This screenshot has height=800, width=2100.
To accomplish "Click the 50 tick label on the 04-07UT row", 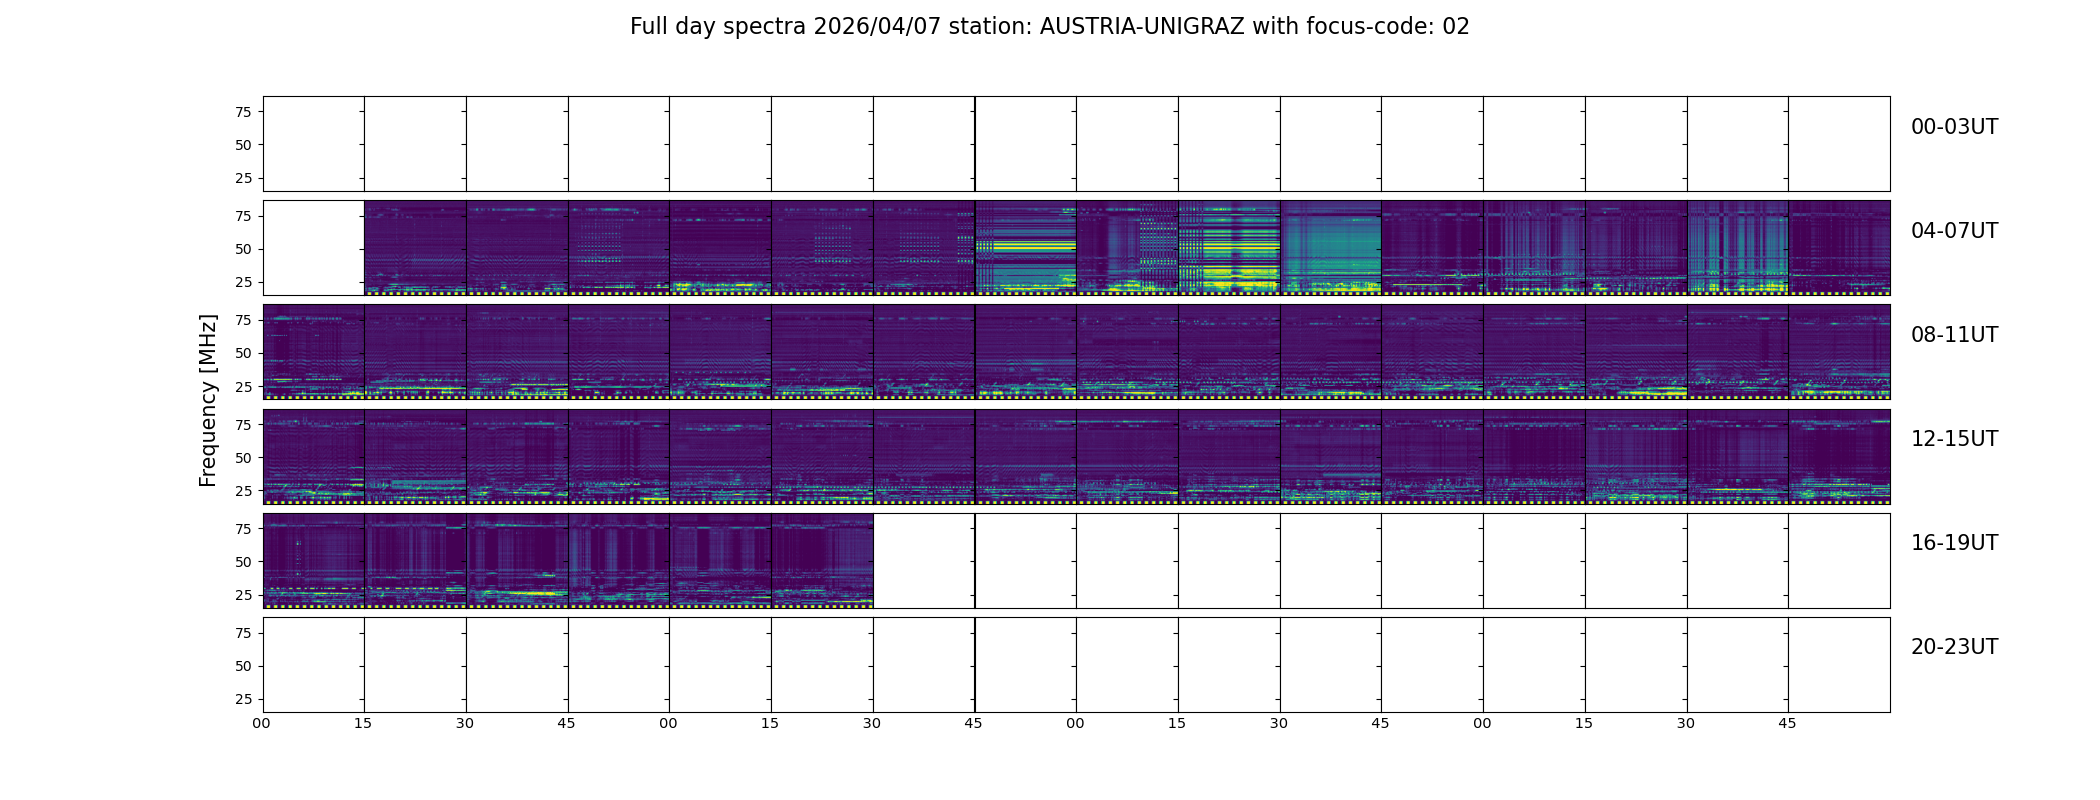I will [x=243, y=249].
